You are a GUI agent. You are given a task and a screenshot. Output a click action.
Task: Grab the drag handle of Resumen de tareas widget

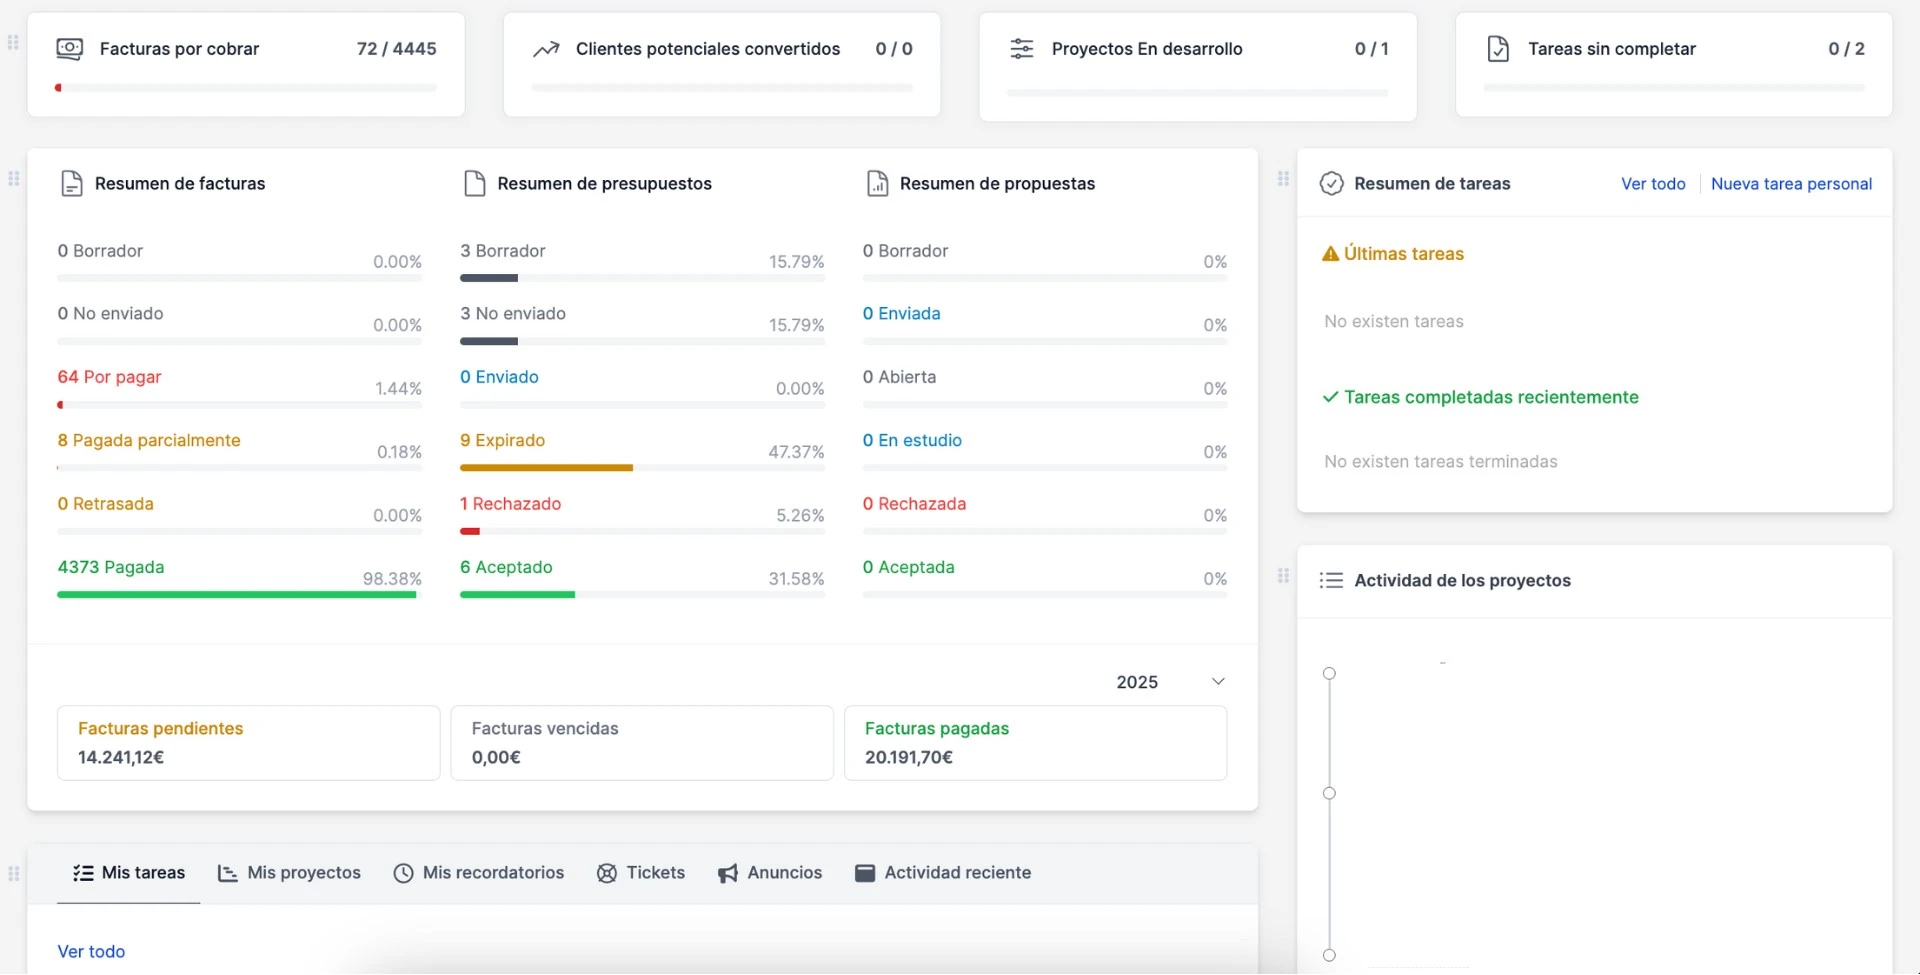pos(1283,179)
